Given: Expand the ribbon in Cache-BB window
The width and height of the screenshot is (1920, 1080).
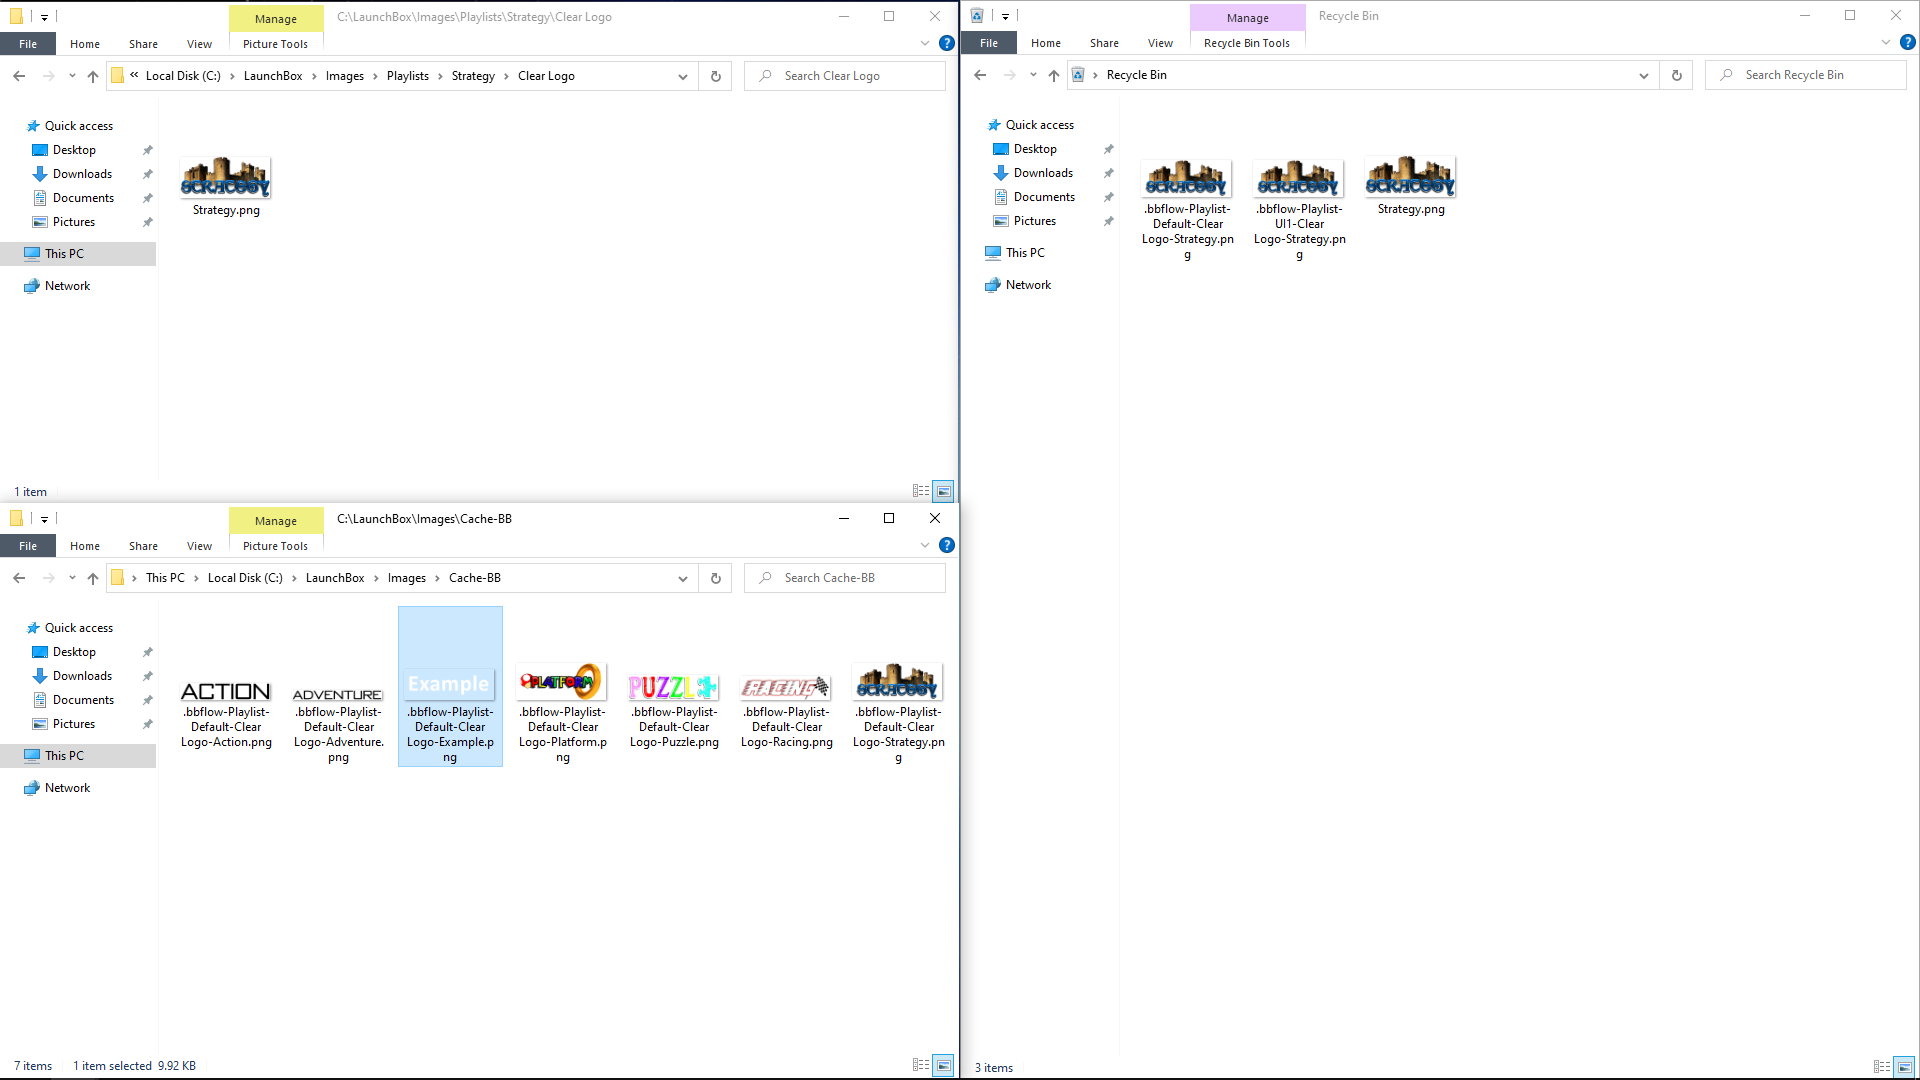Looking at the screenshot, I should pos(925,545).
